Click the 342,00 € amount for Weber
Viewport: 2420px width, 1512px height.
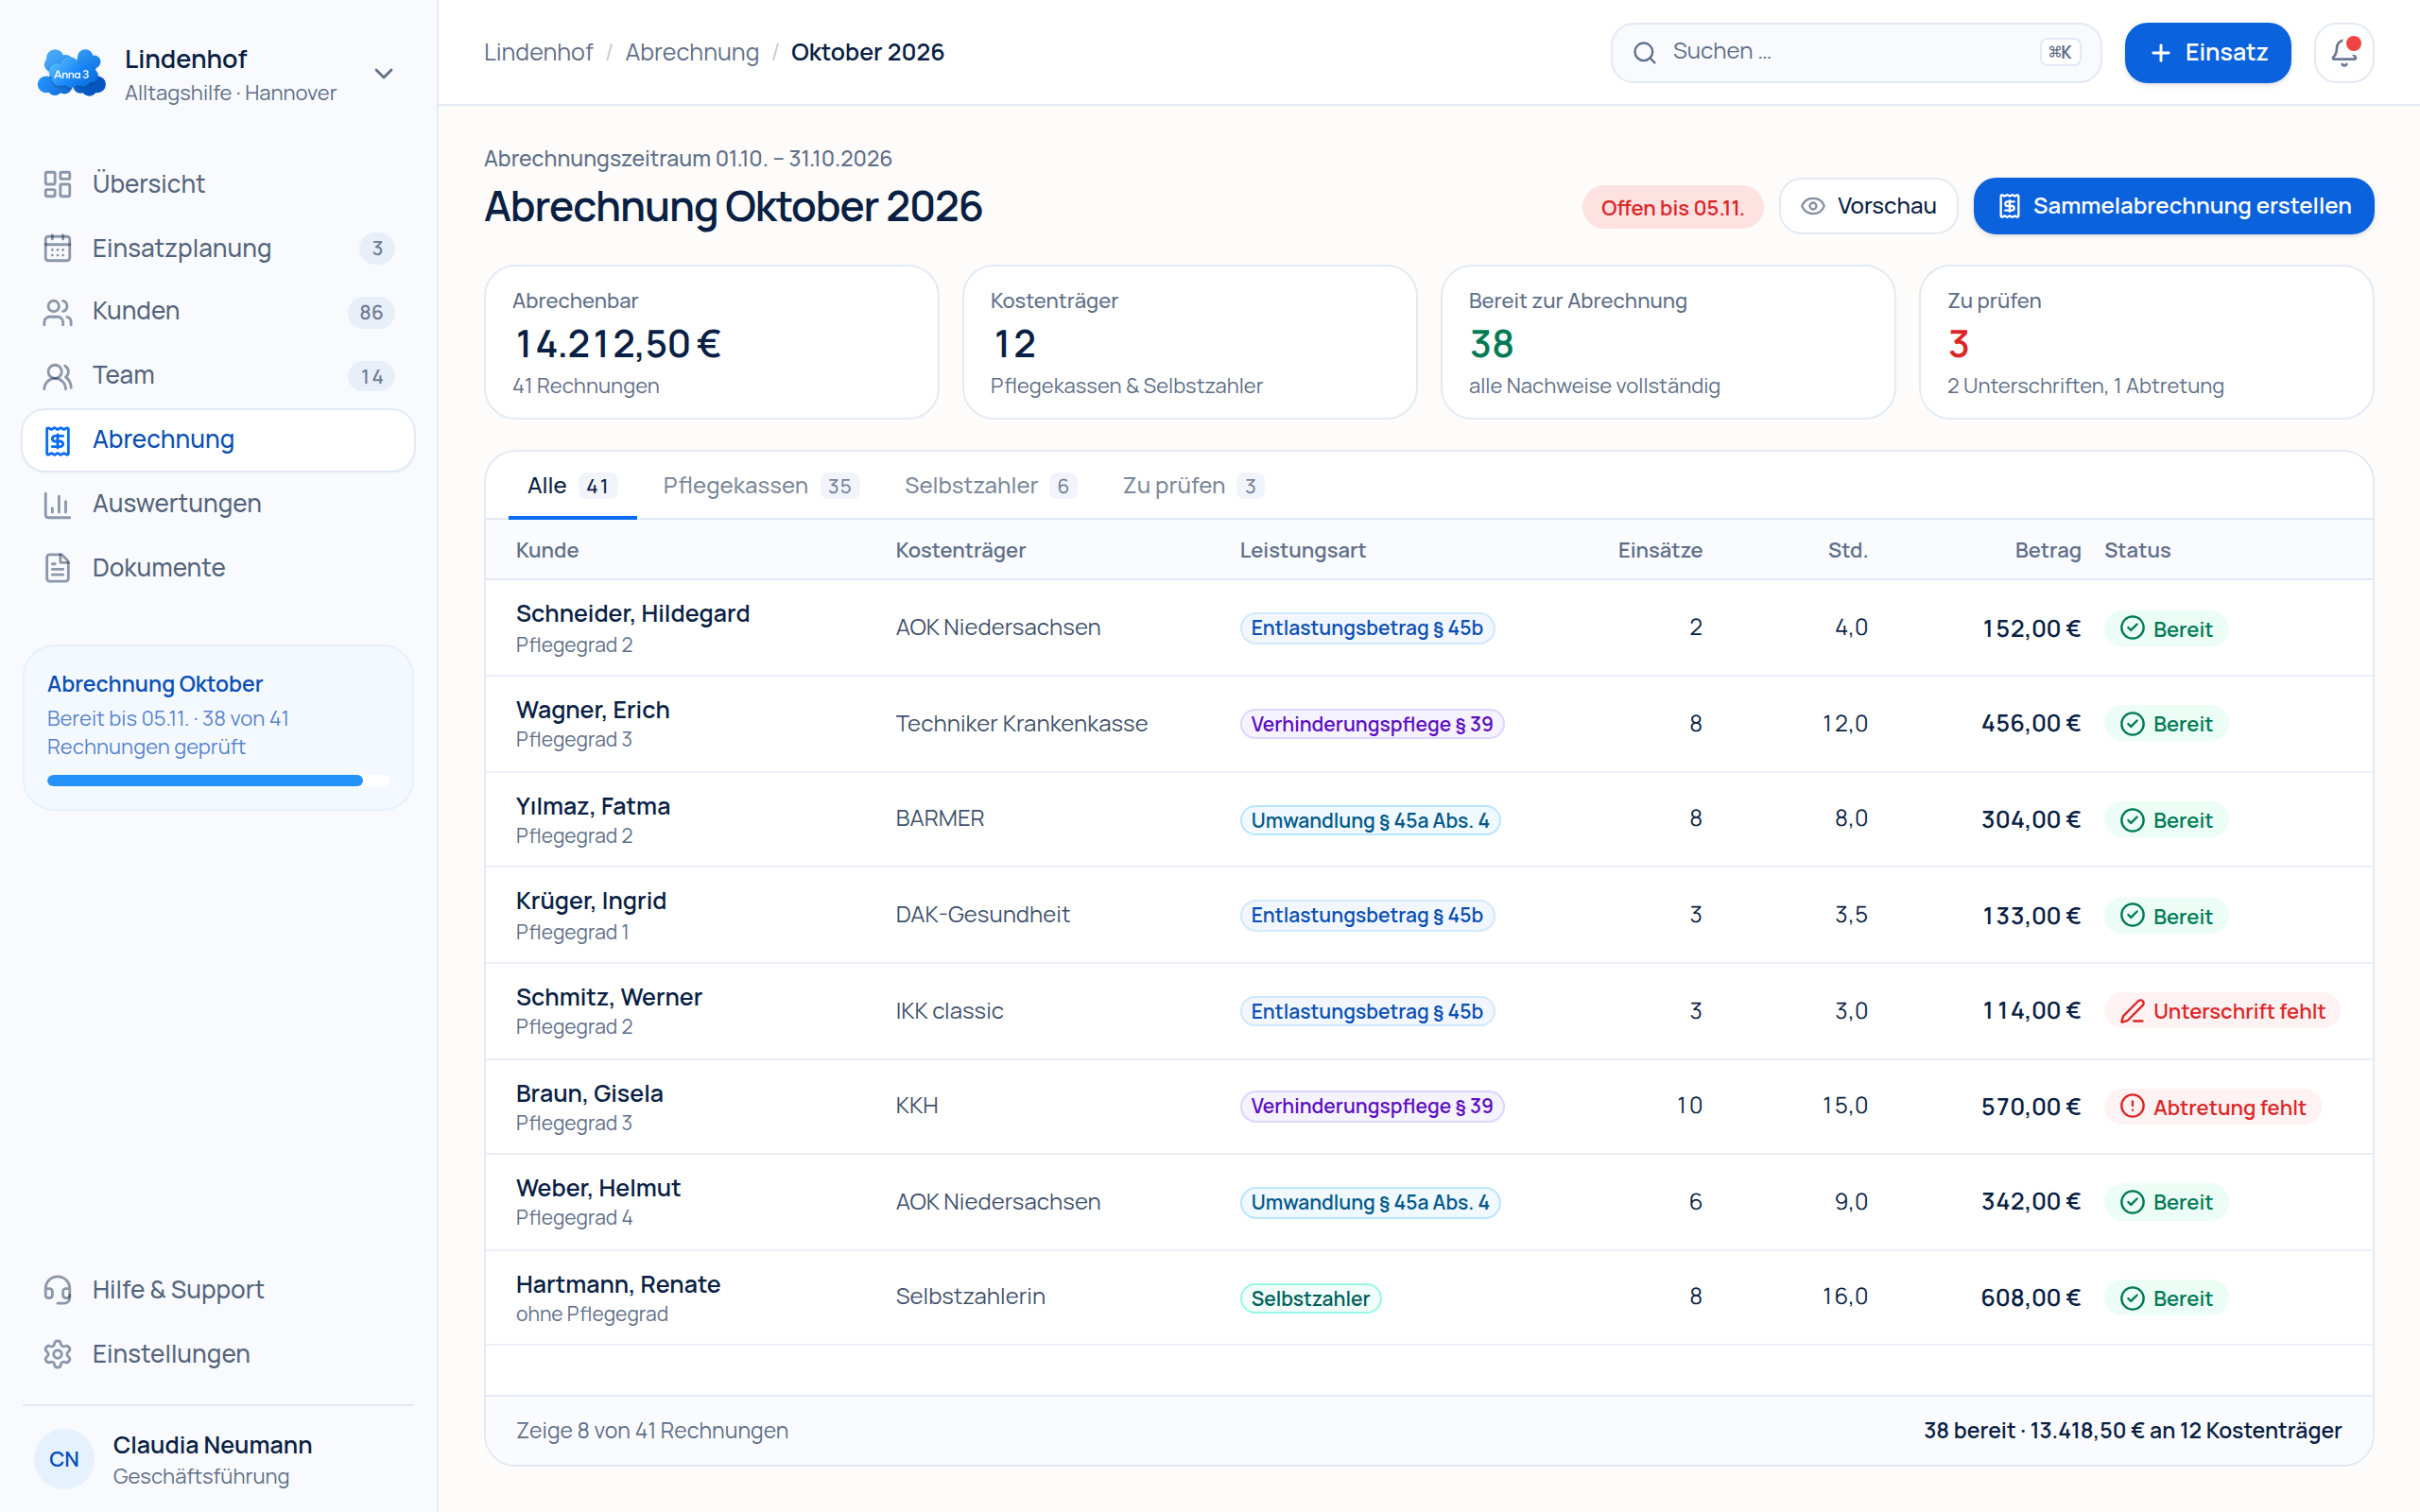(x=2030, y=1201)
